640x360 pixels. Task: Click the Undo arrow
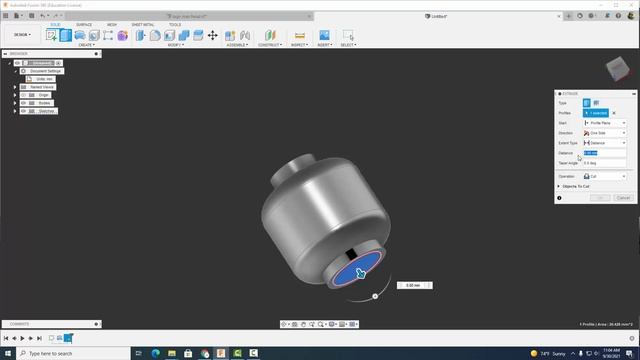[42, 16]
